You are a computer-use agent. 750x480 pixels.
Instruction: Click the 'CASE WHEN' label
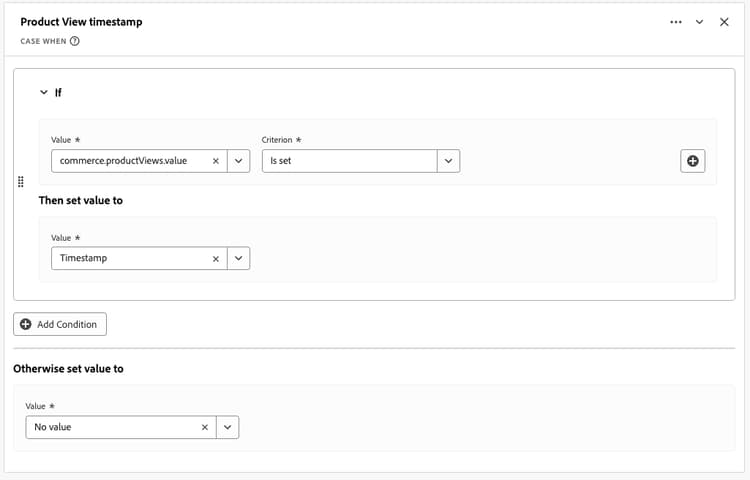coord(43,41)
